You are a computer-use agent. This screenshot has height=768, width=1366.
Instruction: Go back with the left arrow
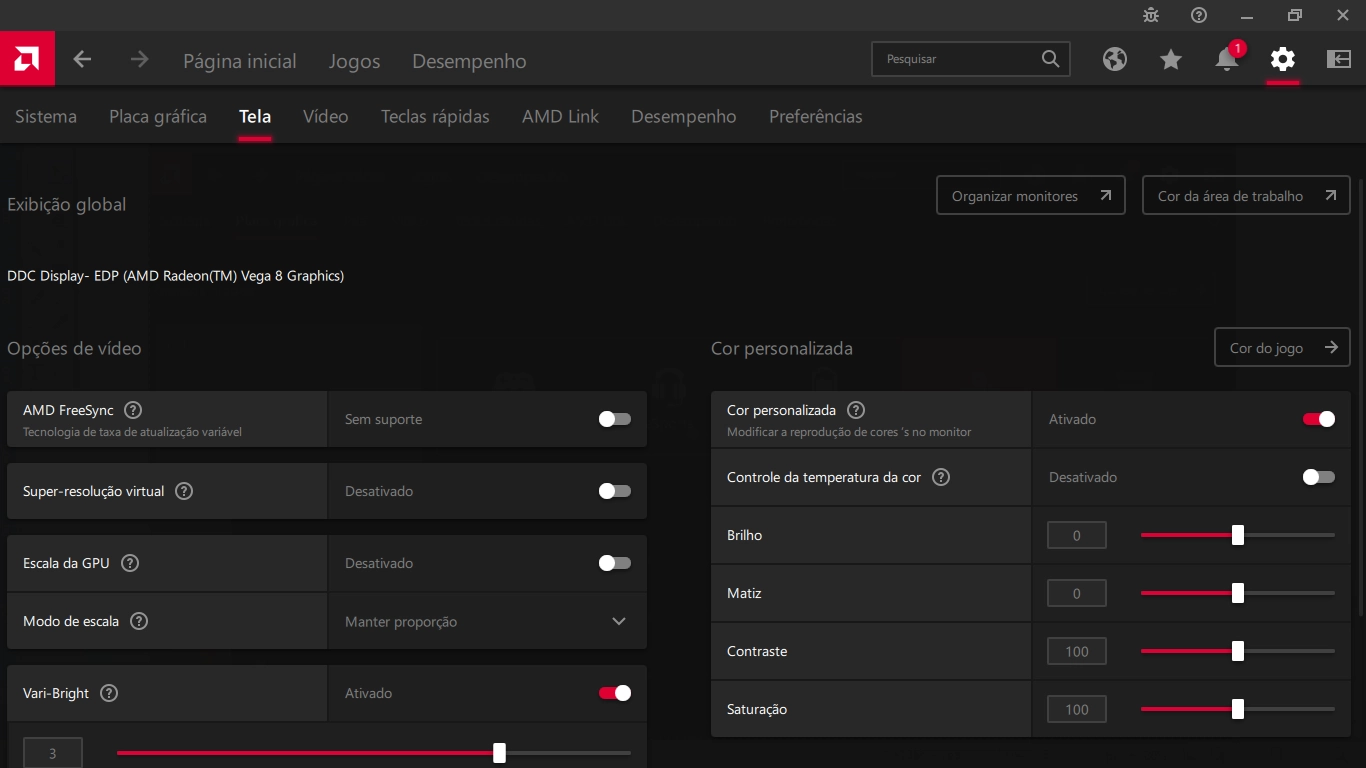[x=82, y=60]
